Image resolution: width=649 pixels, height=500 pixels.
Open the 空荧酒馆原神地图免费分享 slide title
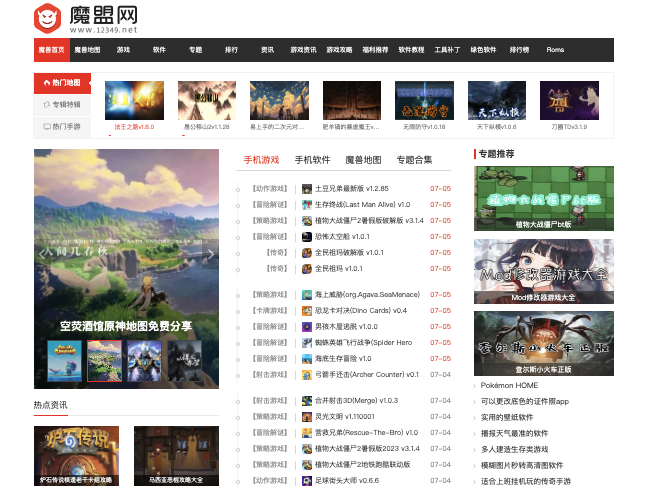126,327
